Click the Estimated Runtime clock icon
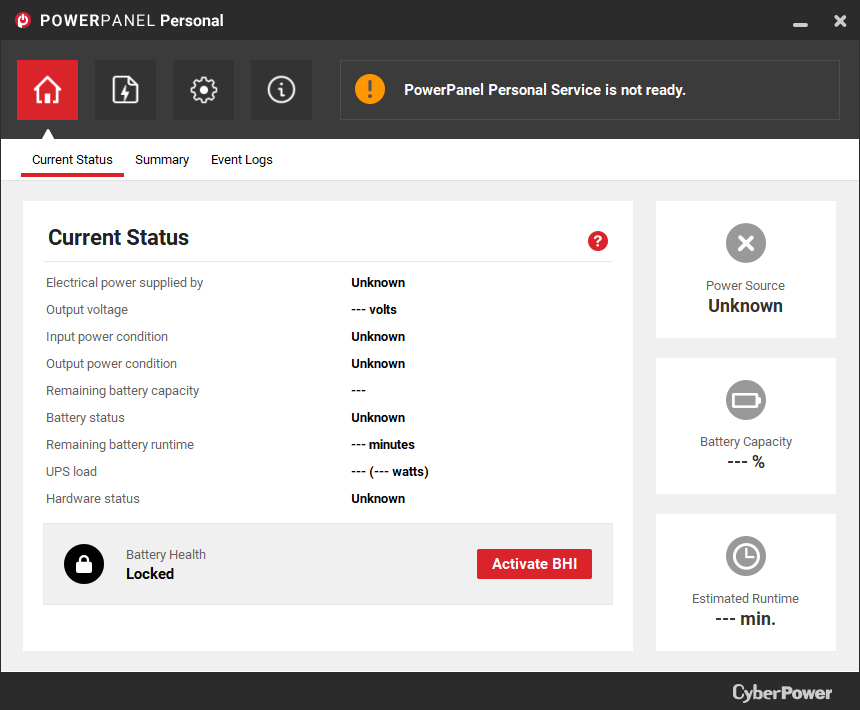 tap(745, 556)
